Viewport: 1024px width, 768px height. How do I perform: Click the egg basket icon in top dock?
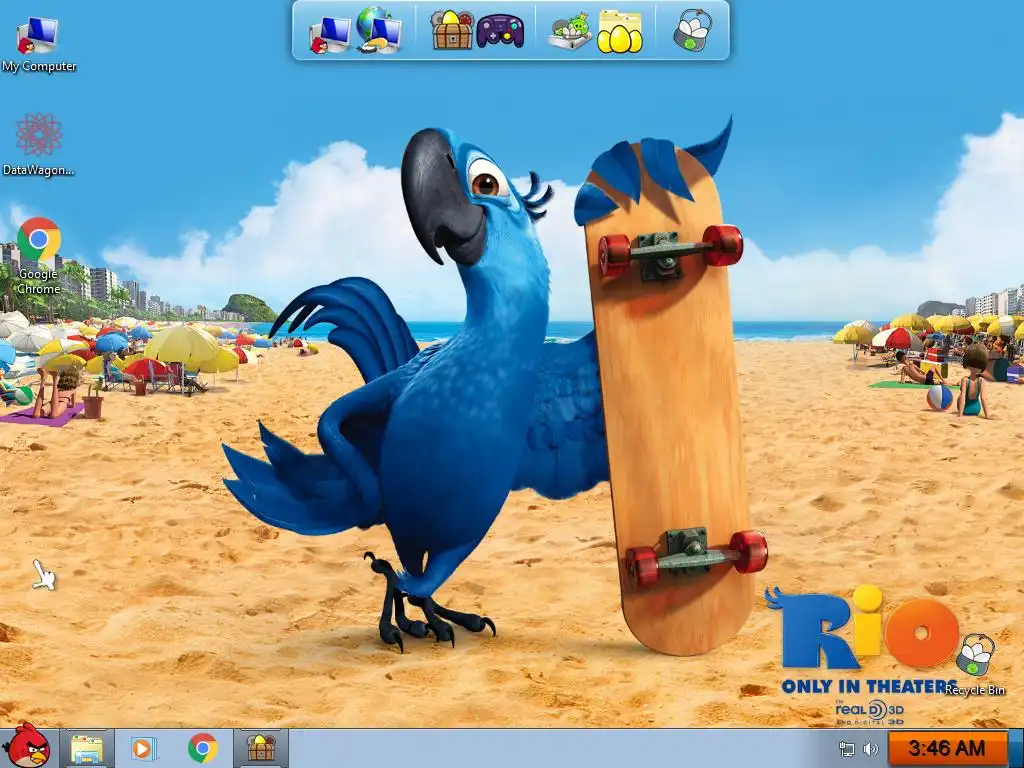692,30
